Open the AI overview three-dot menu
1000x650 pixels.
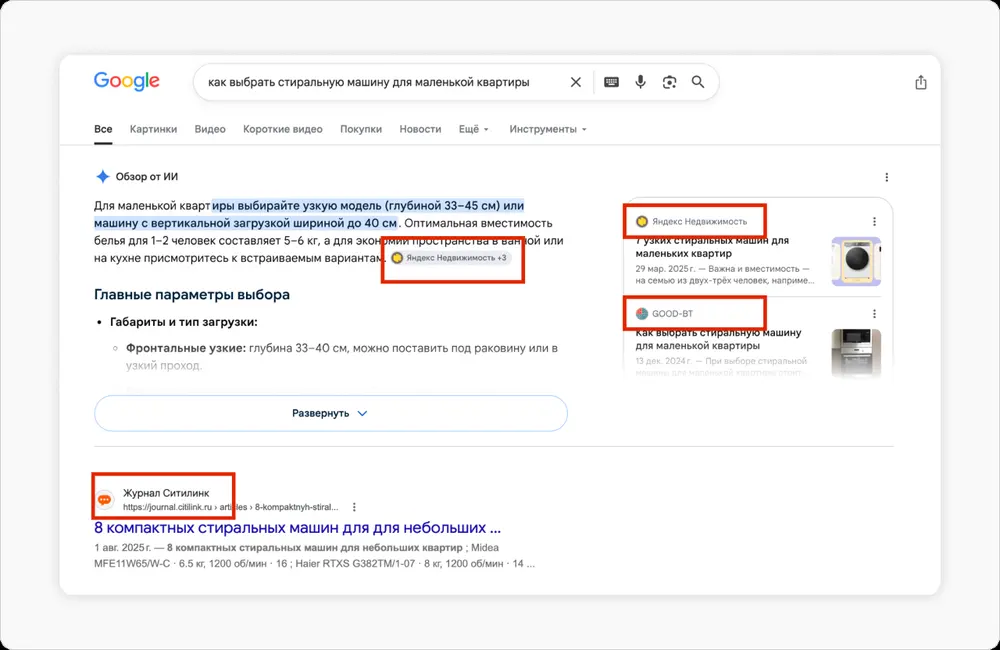886,177
